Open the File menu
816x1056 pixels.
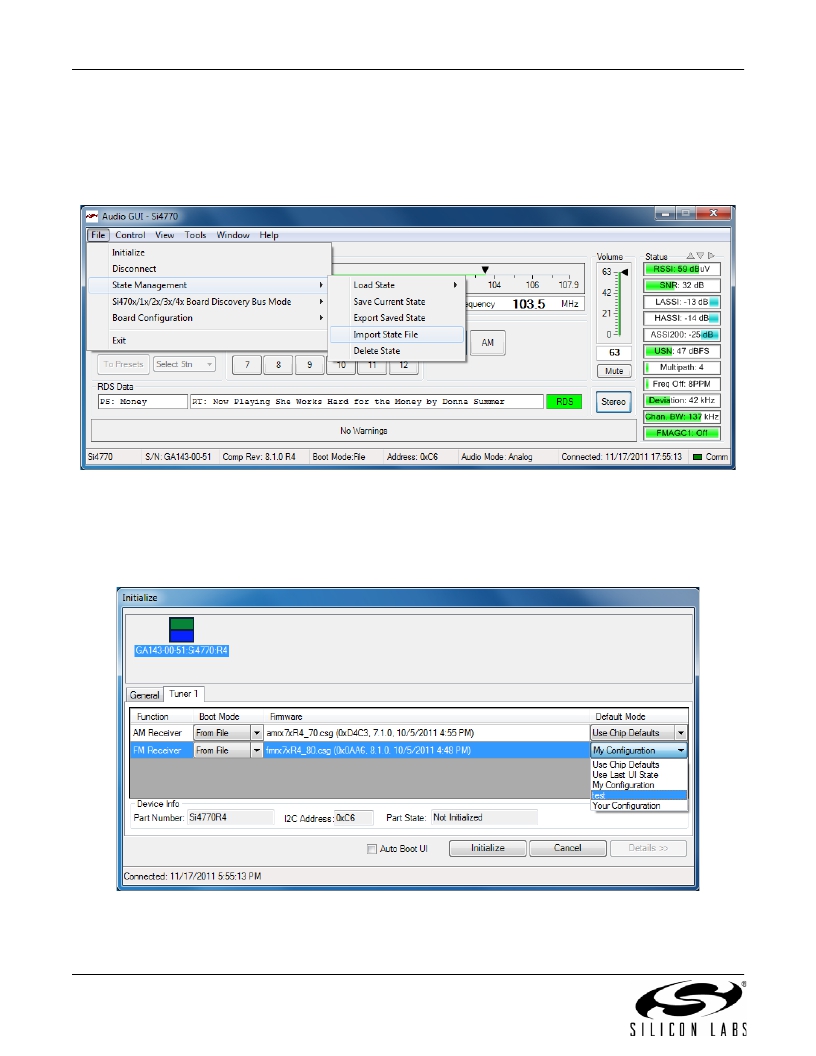click(x=98, y=235)
